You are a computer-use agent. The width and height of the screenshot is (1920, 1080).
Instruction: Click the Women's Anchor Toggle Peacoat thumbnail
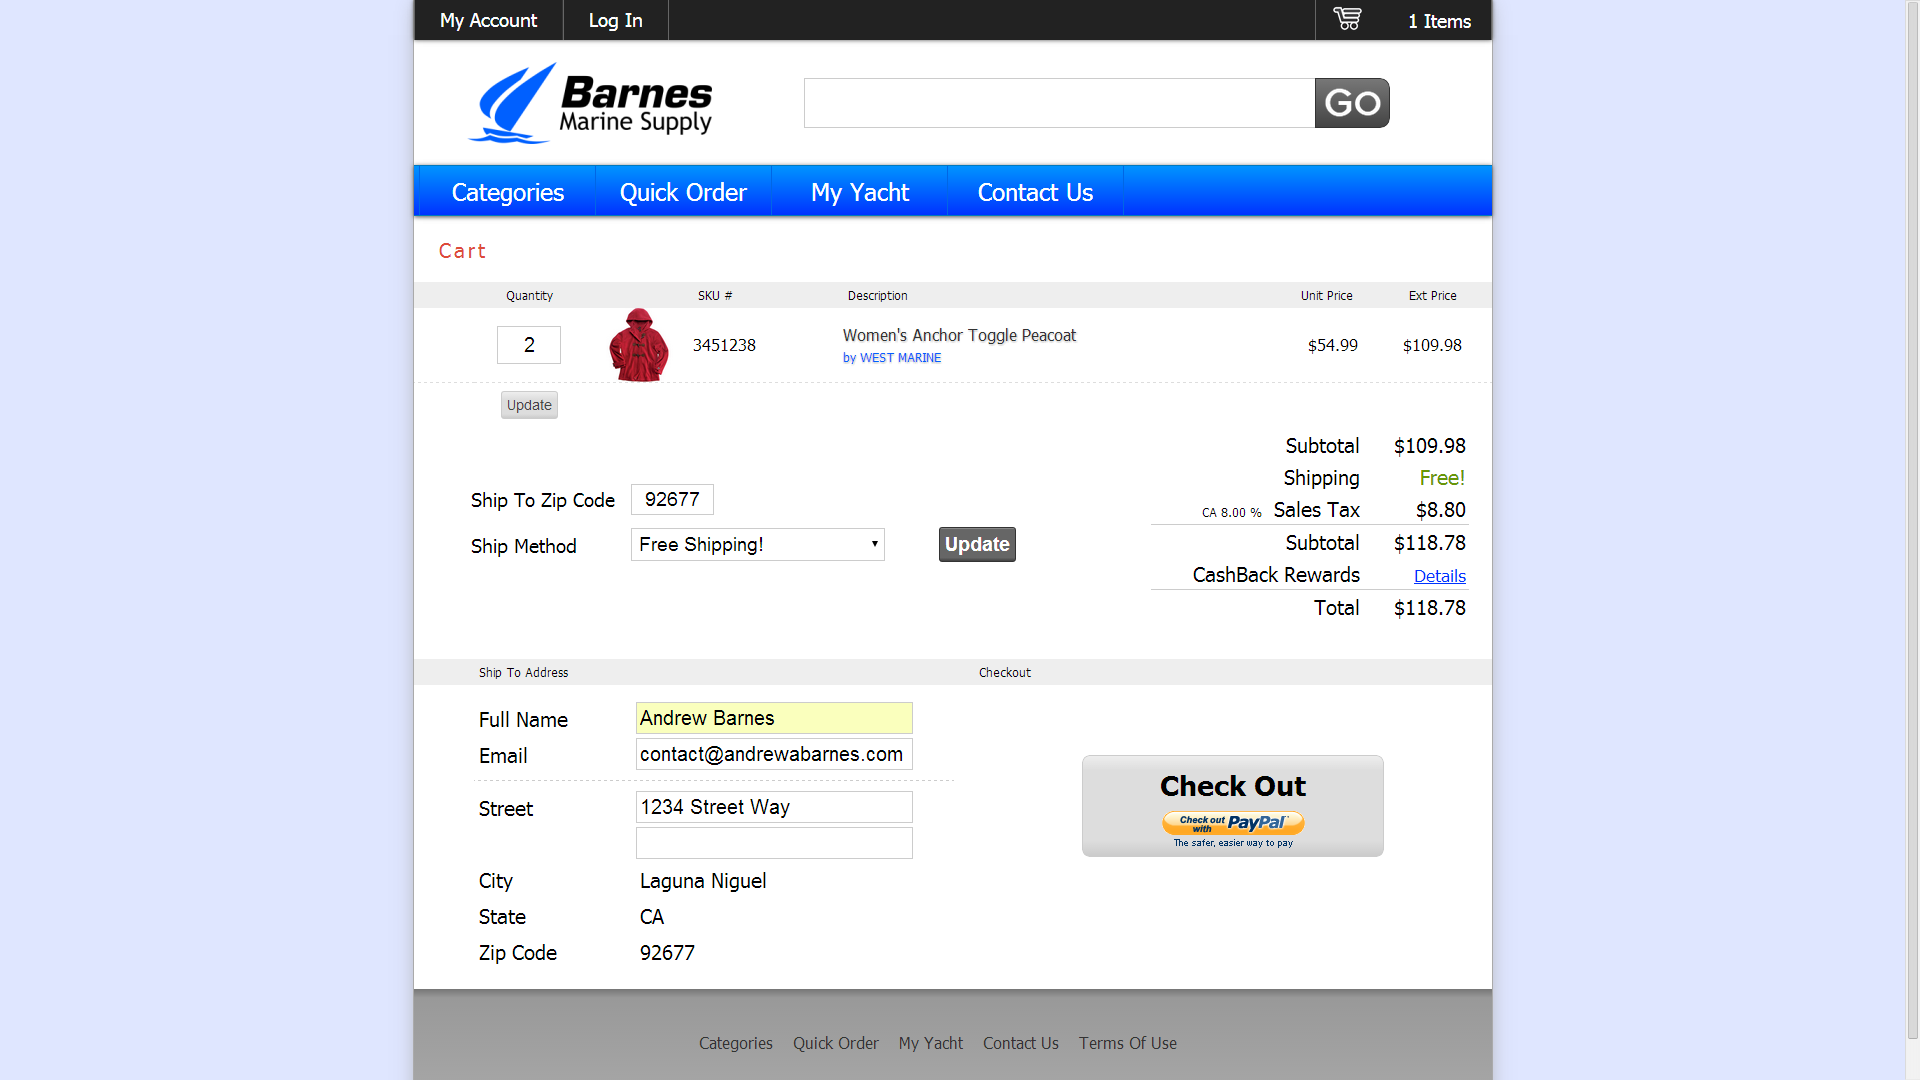coord(637,345)
